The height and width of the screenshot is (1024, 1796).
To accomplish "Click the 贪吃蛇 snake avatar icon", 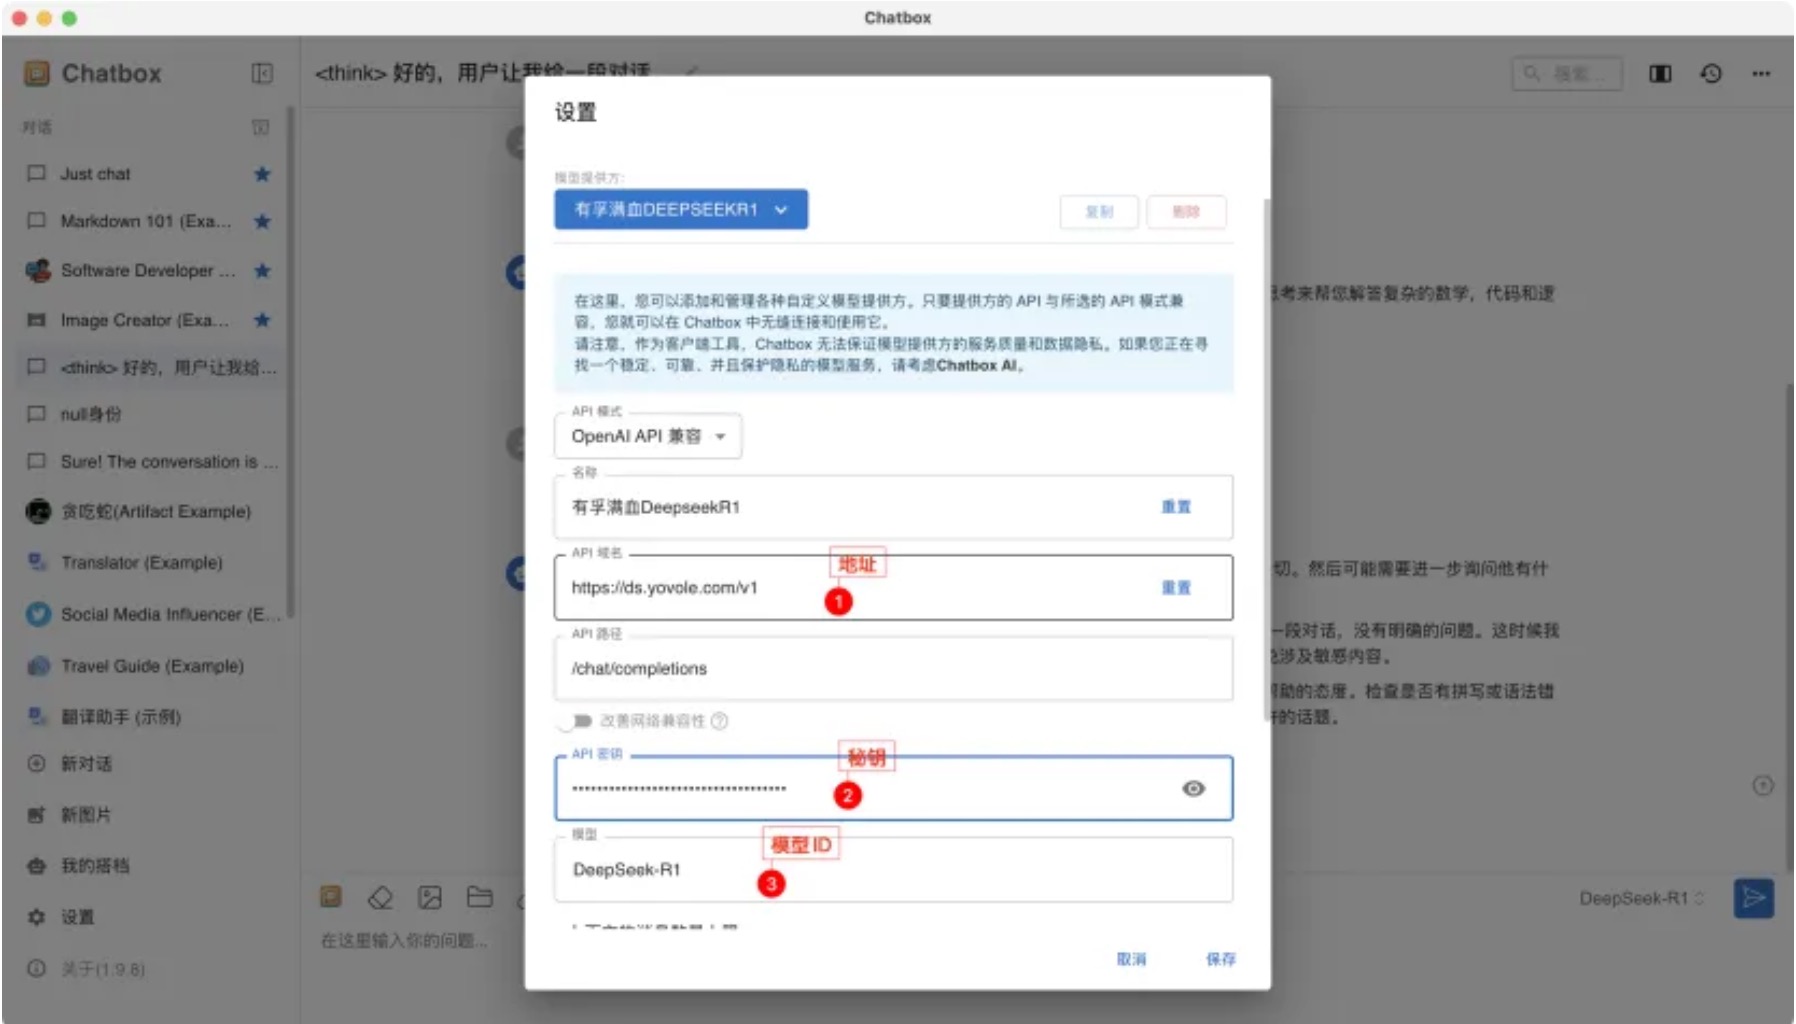I will pos(38,512).
